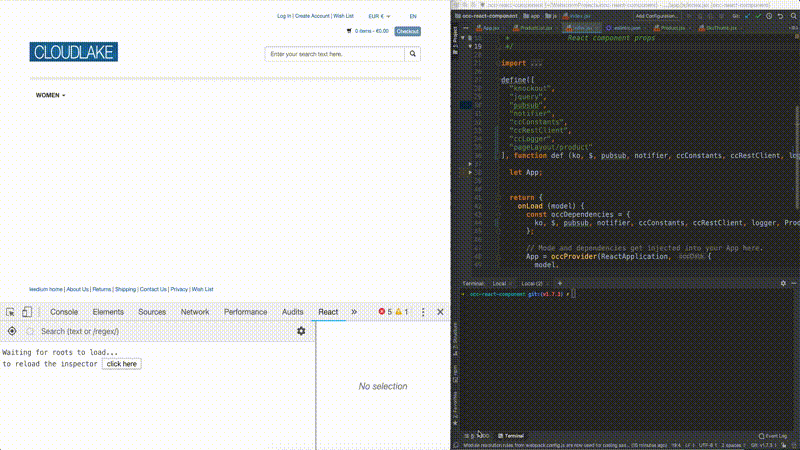This screenshot has height=450, width=800.
Task: Open the Performance tab
Action: [x=245, y=312]
